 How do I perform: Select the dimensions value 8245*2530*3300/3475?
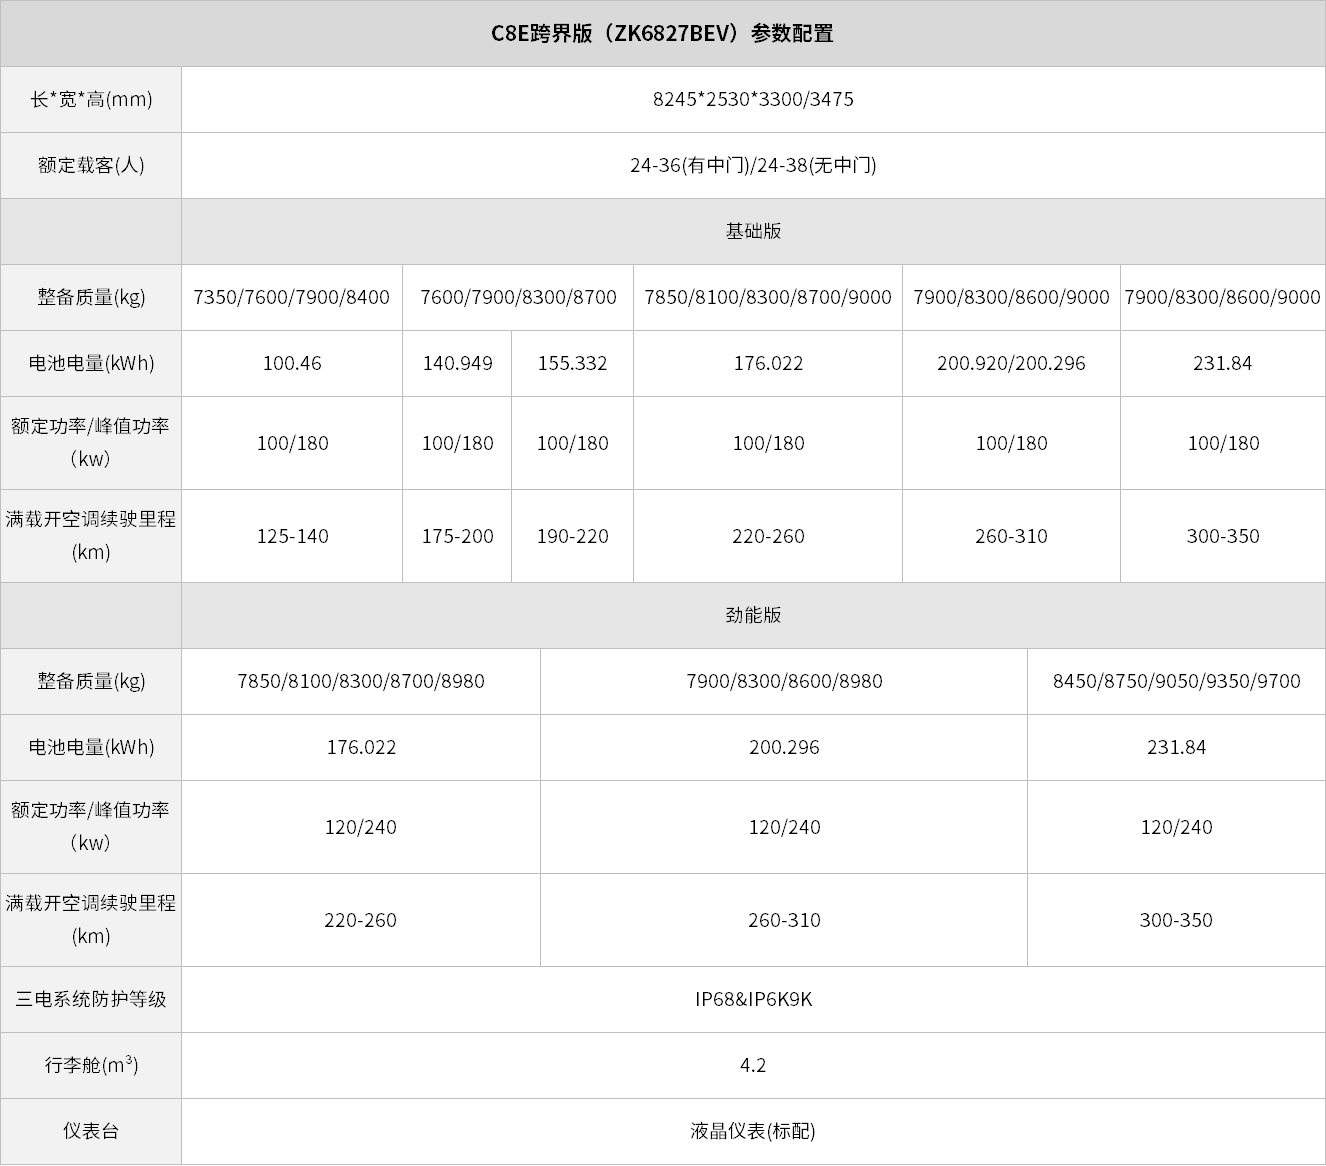pyautogui.click(x=753, y=99)
